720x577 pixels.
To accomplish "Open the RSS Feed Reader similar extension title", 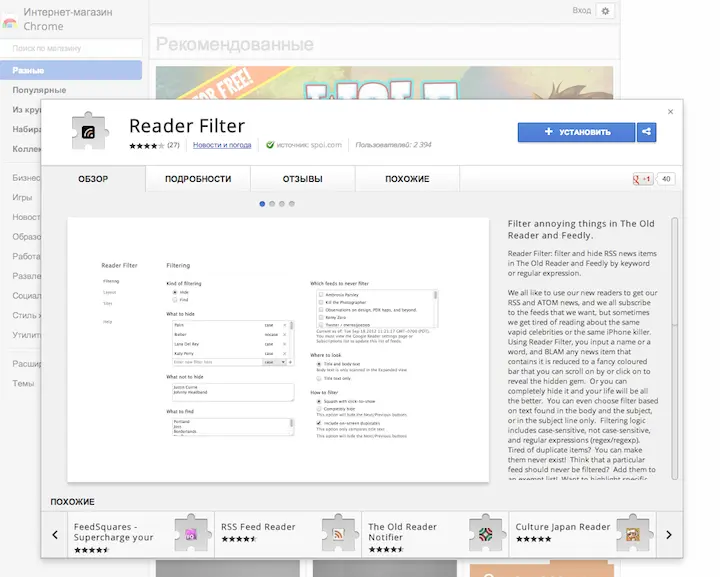I will pyautogui.click(x=258, y=527).
